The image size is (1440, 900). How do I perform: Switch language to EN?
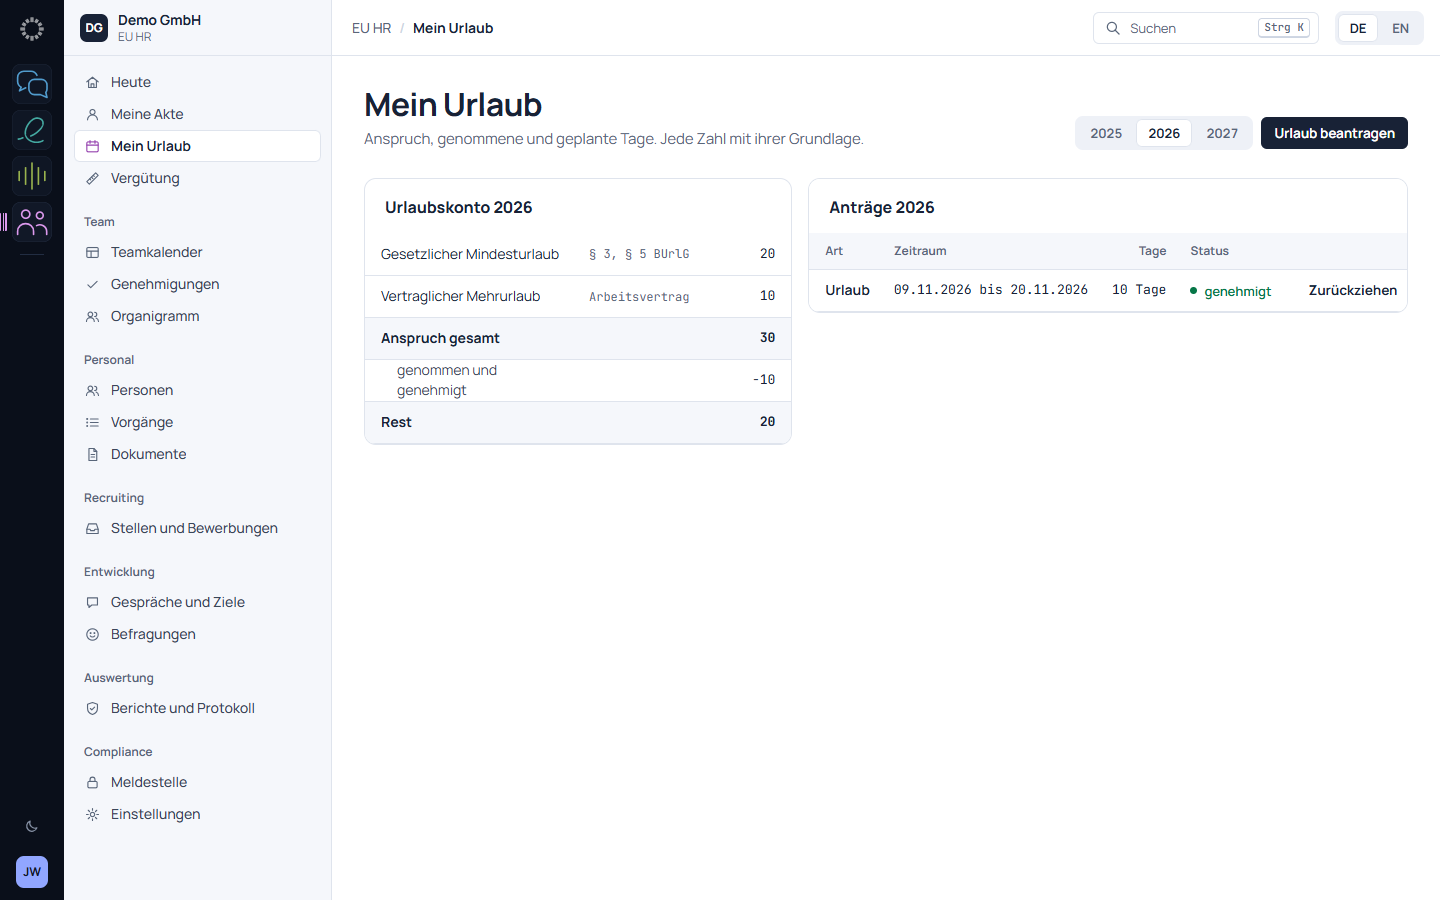[x=1400, y=28]
